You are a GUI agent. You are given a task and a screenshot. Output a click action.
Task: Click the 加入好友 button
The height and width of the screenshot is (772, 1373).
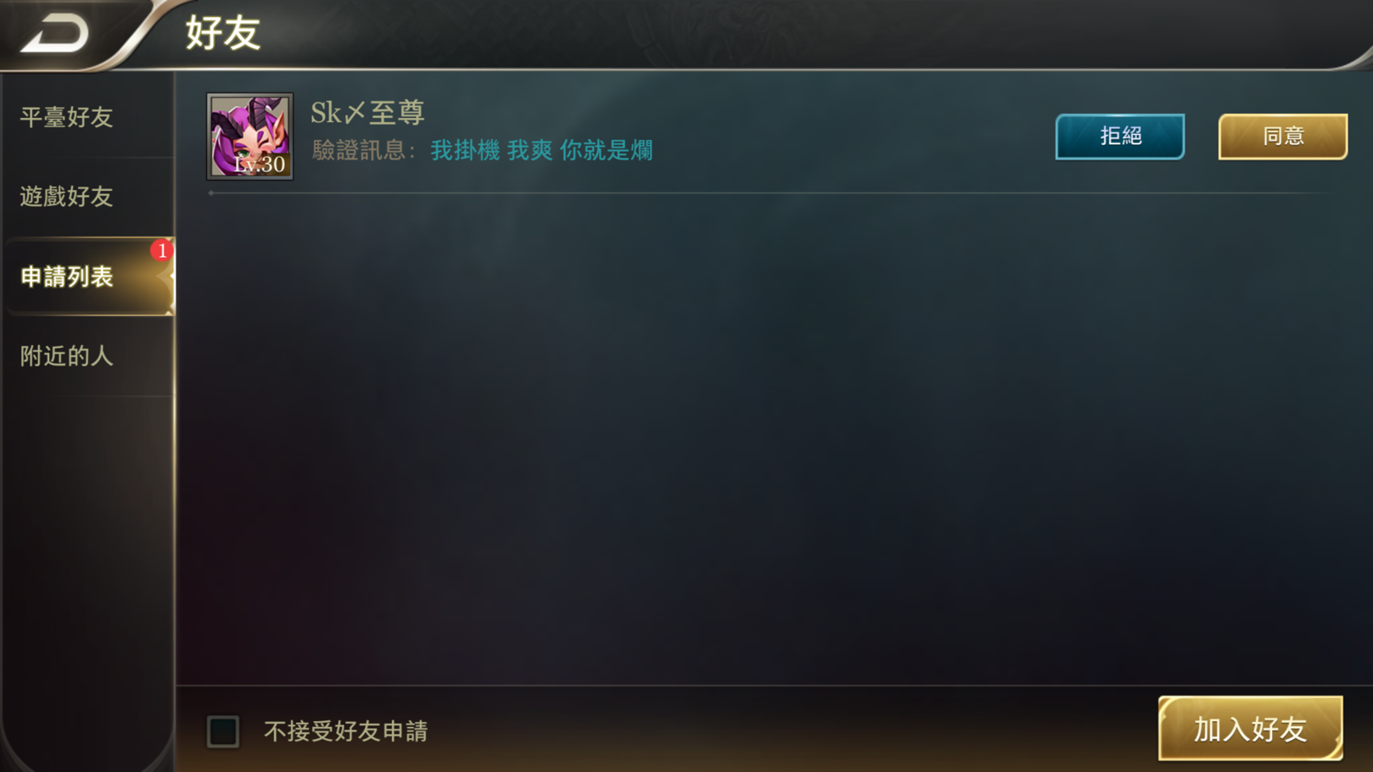(x=1250, y=729)
